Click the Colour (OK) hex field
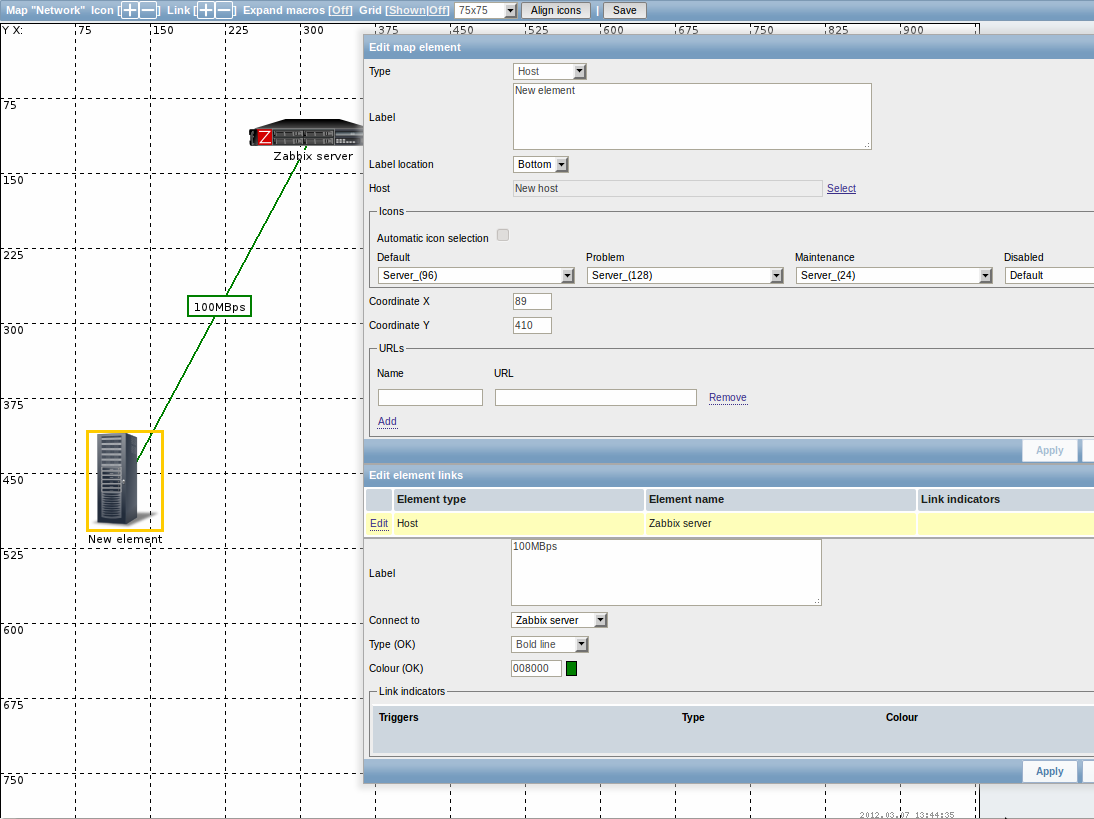 coord(537,668)
